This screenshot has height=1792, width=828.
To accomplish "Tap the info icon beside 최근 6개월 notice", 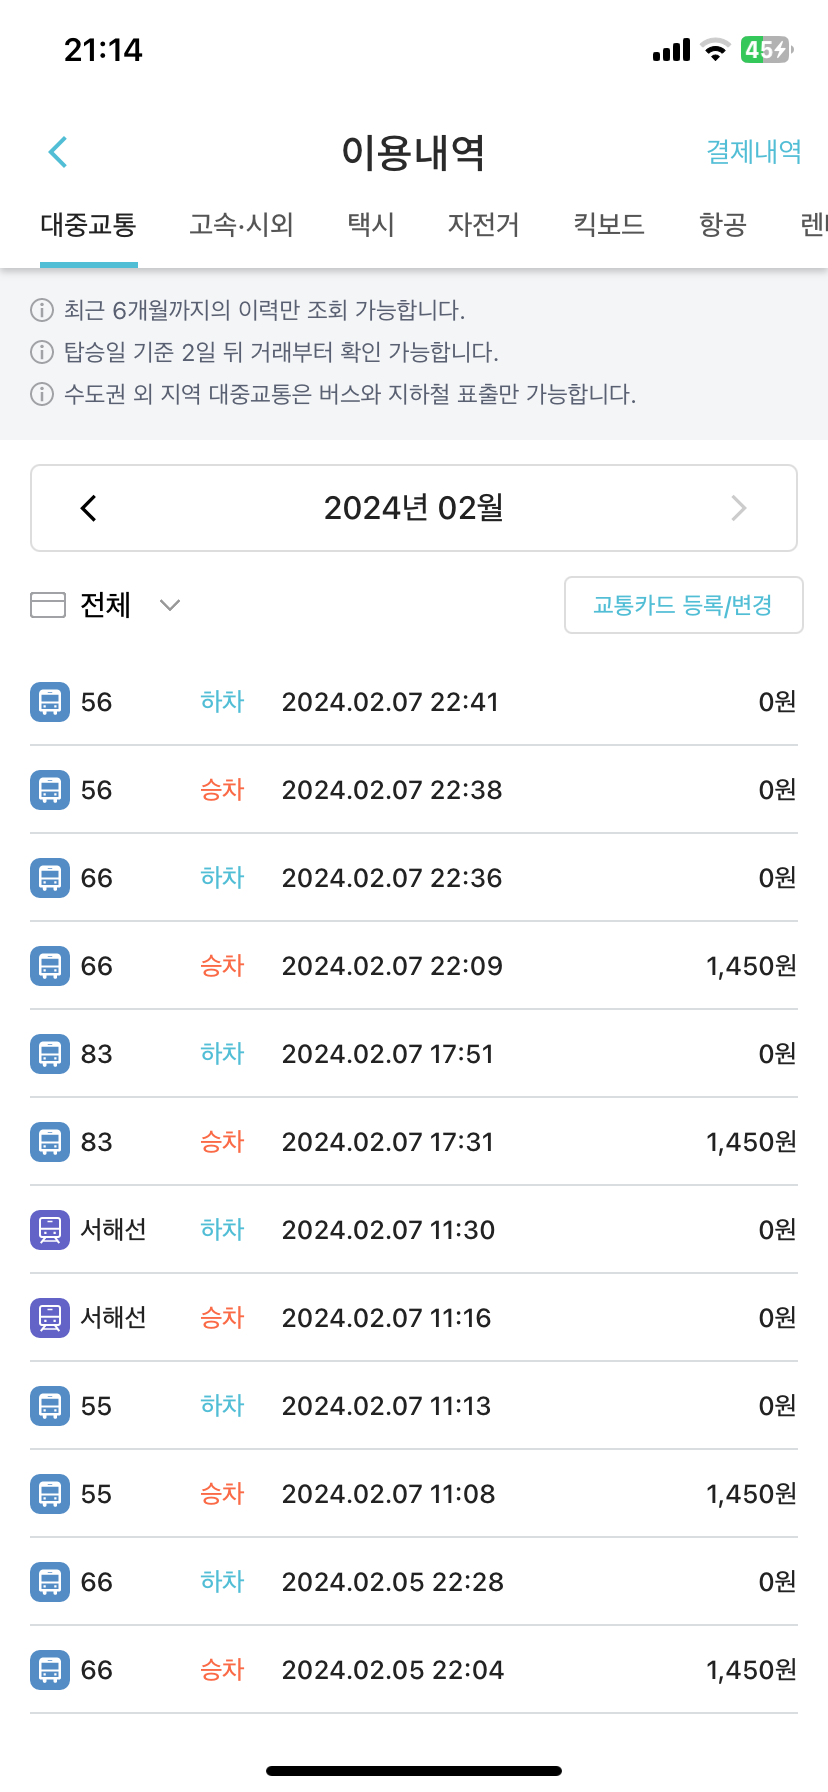I will (x=42, y=310).
